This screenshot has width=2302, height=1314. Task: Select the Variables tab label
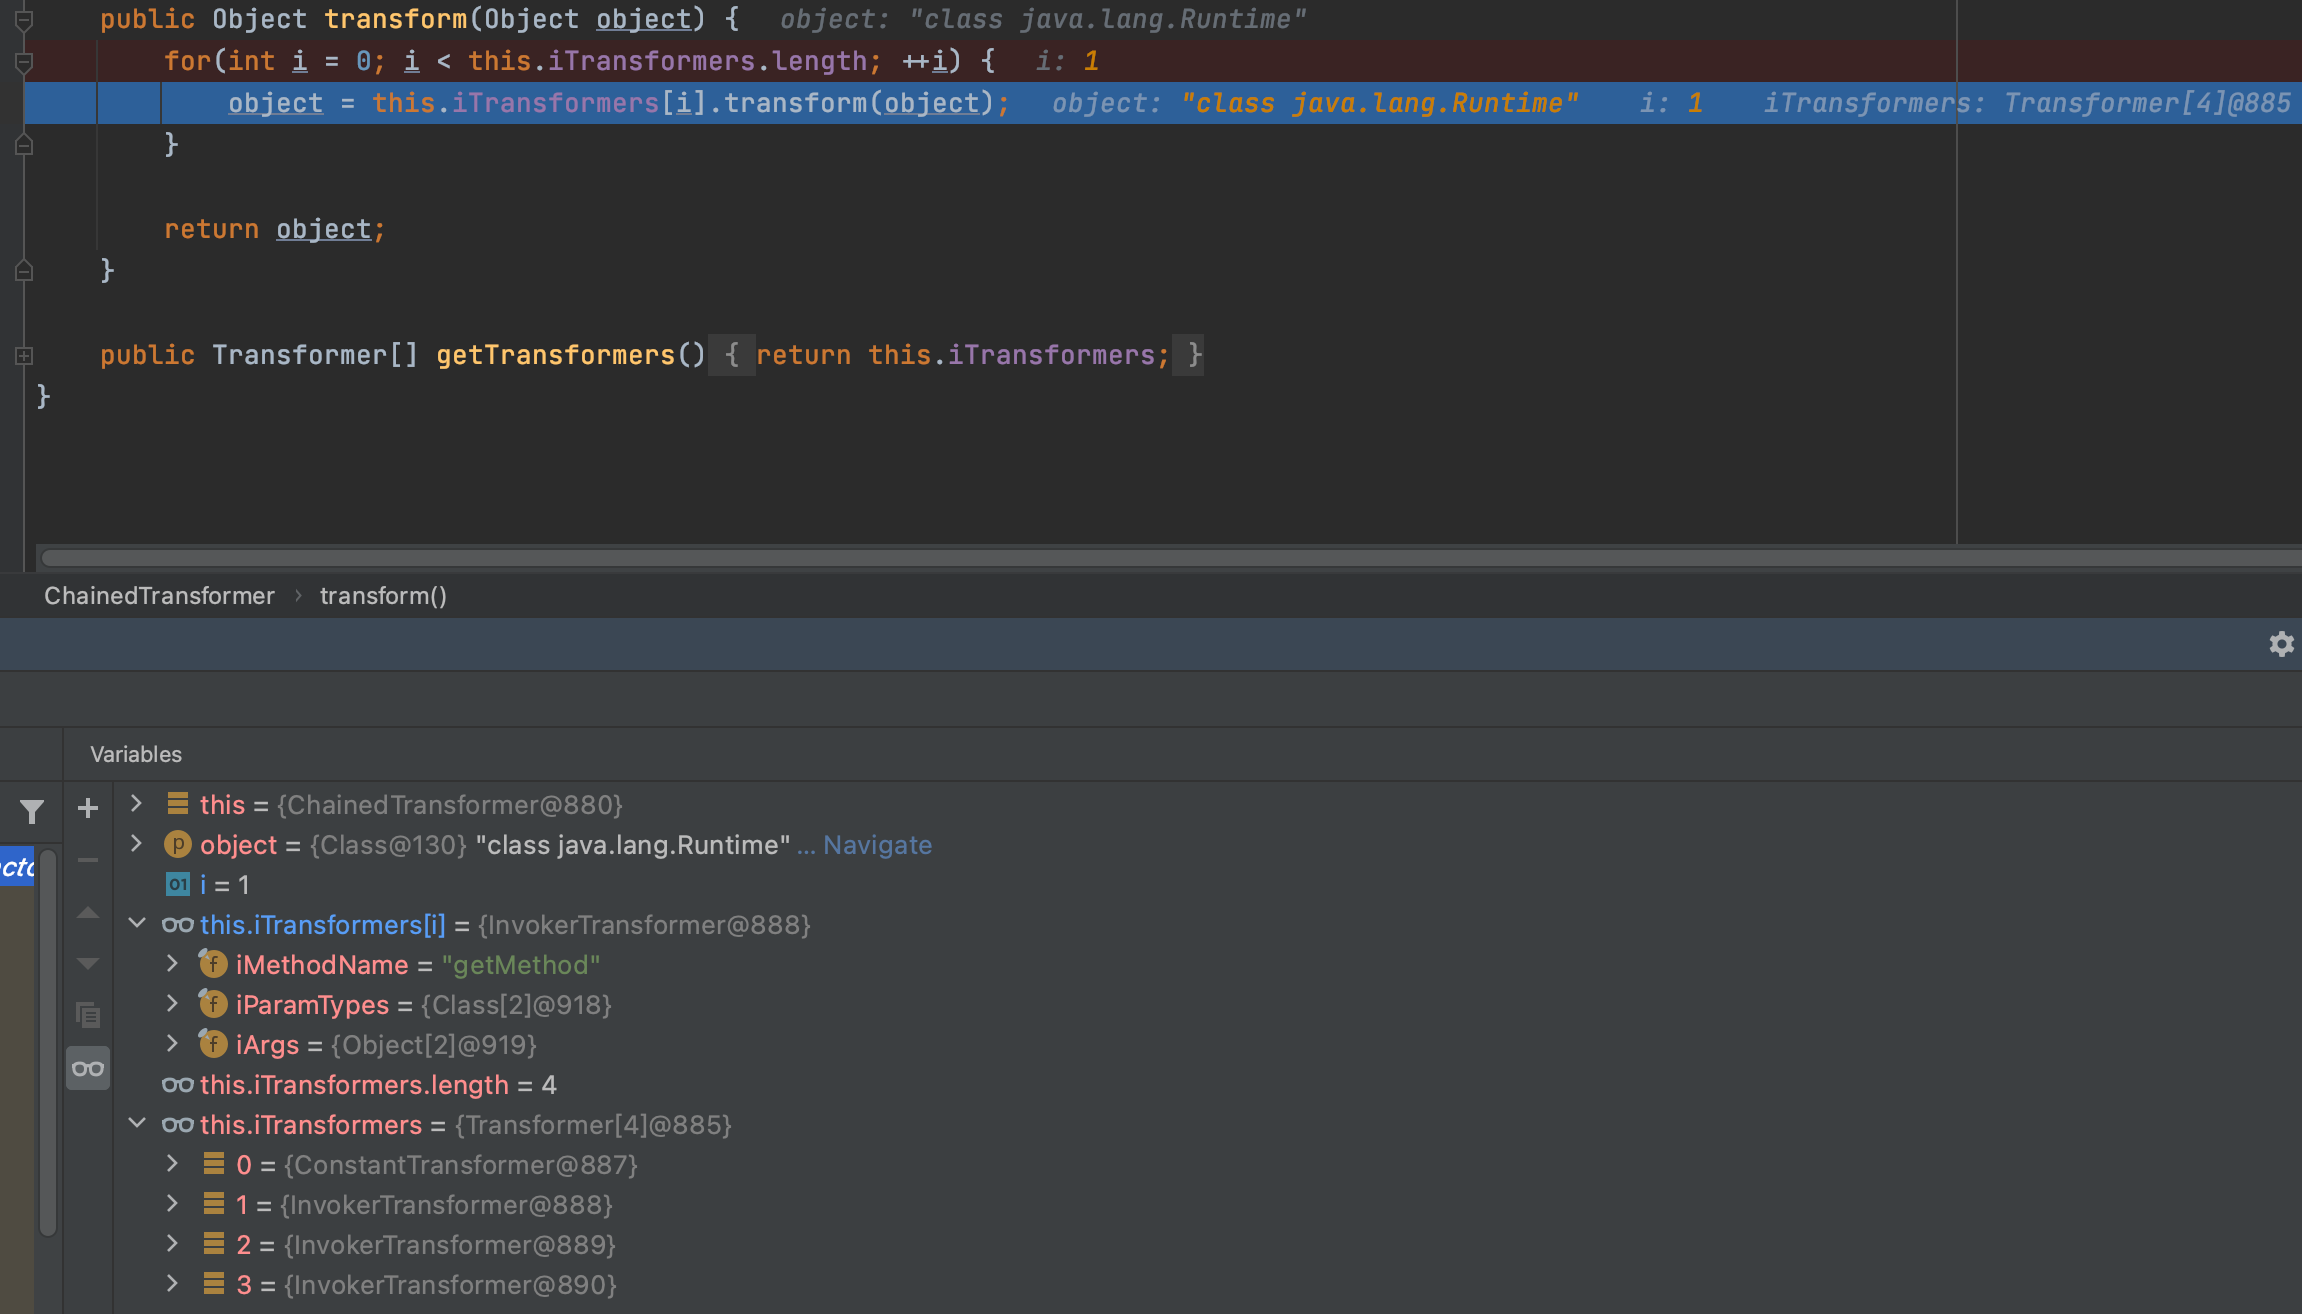(136, 754)
